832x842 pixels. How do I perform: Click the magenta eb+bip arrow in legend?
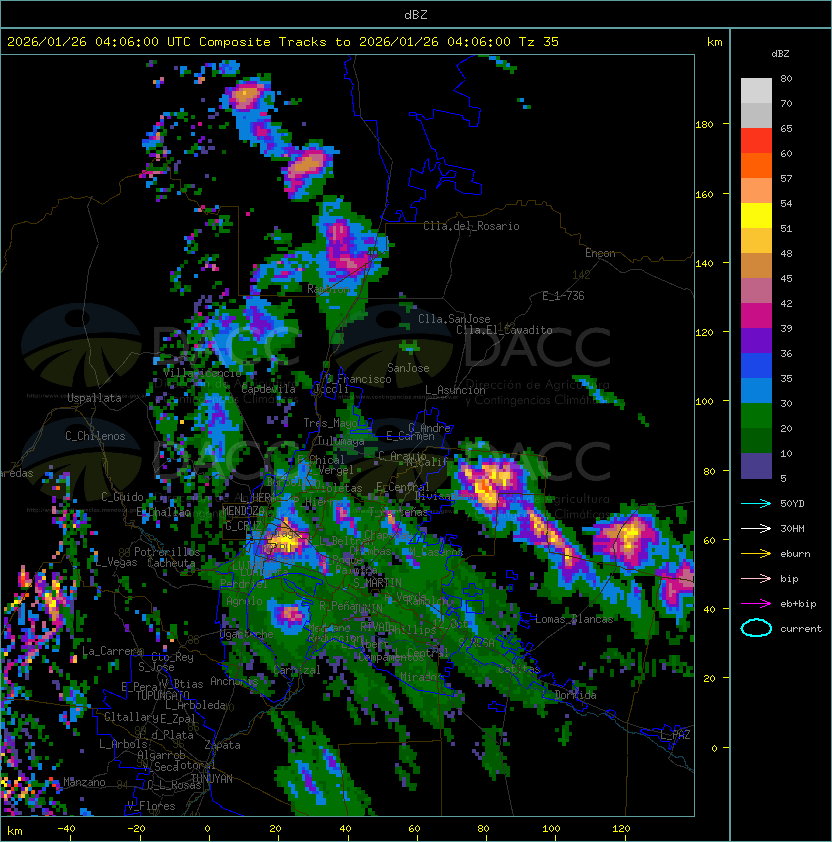(x=756, y=604)
